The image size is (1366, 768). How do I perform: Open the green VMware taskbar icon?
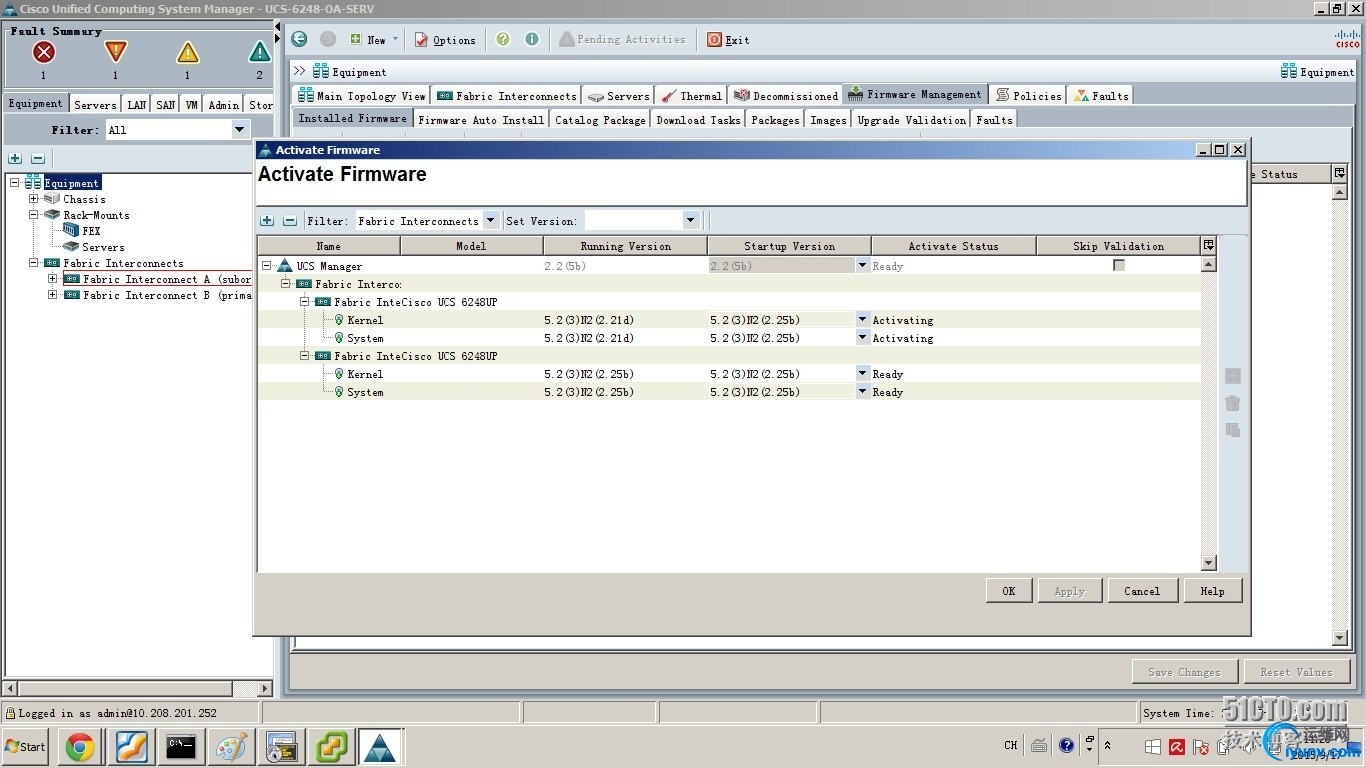pyautogui.click(x=331, y=746)
